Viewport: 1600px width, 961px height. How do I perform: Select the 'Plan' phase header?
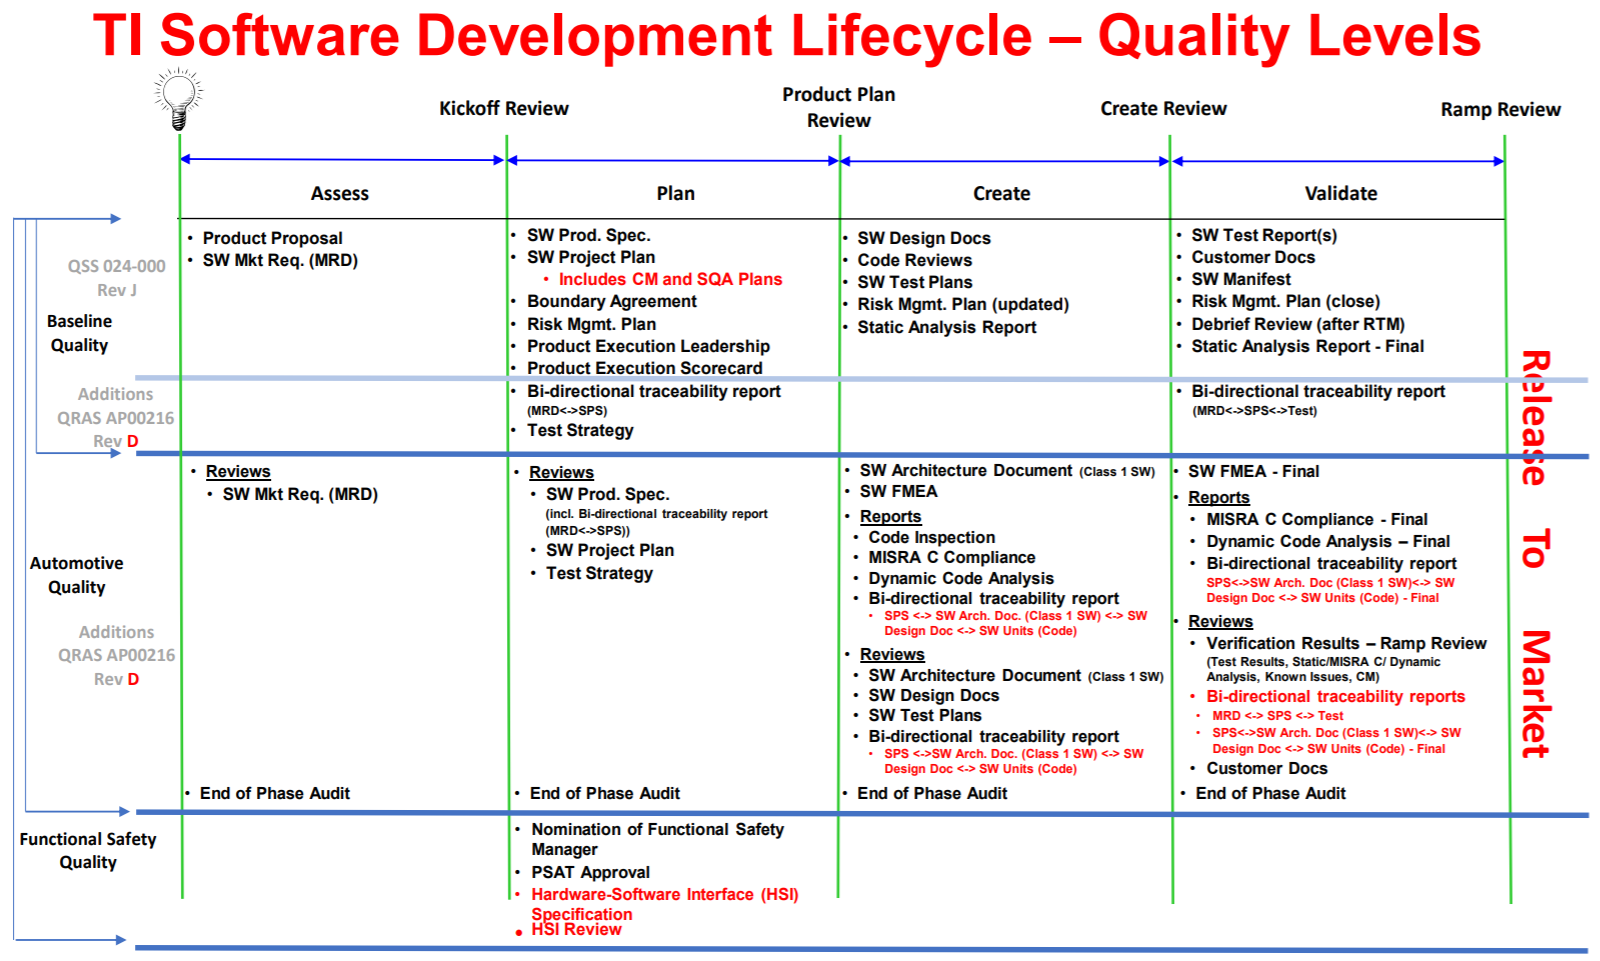coord(676,194)
